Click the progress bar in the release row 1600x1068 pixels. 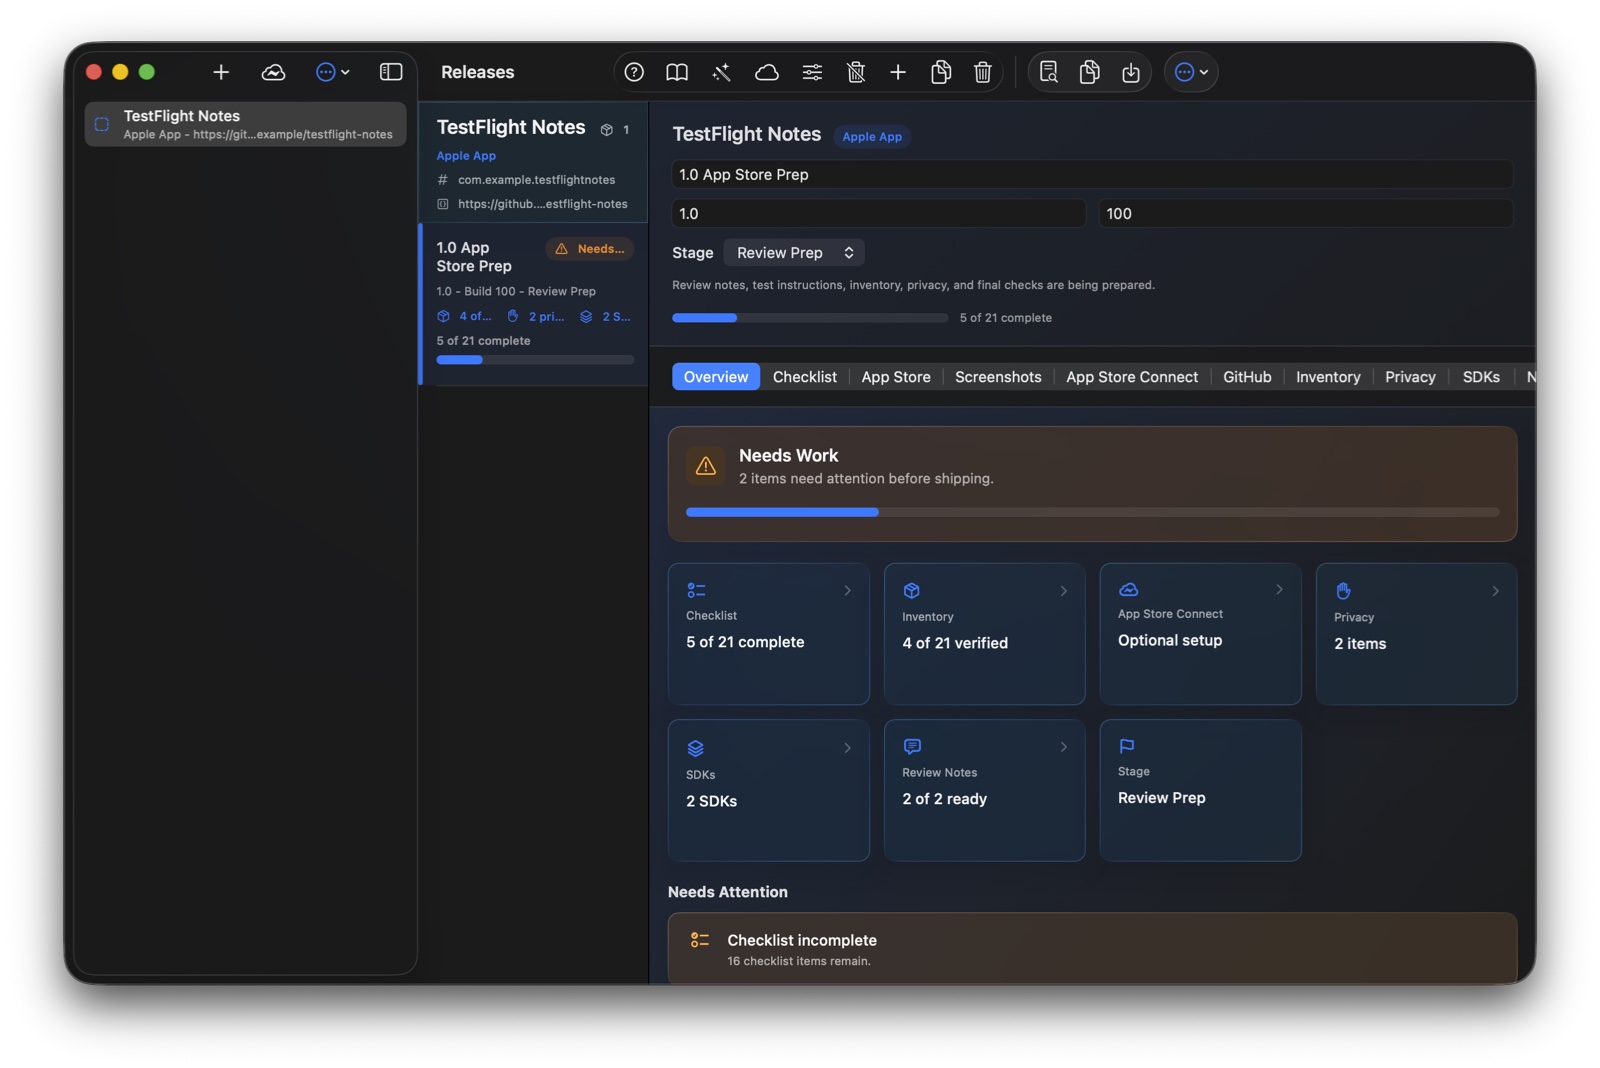(x=535, y=360)
